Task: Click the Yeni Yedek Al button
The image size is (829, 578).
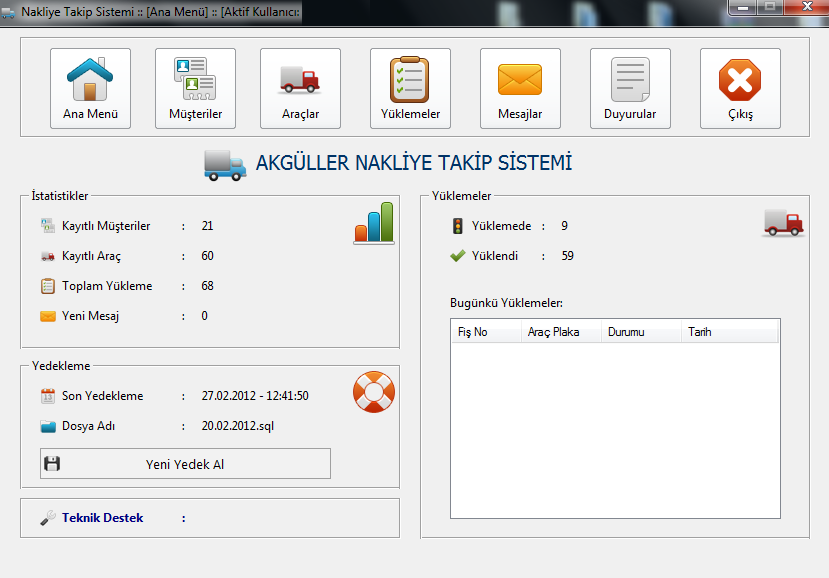Action: coord(185,464)
